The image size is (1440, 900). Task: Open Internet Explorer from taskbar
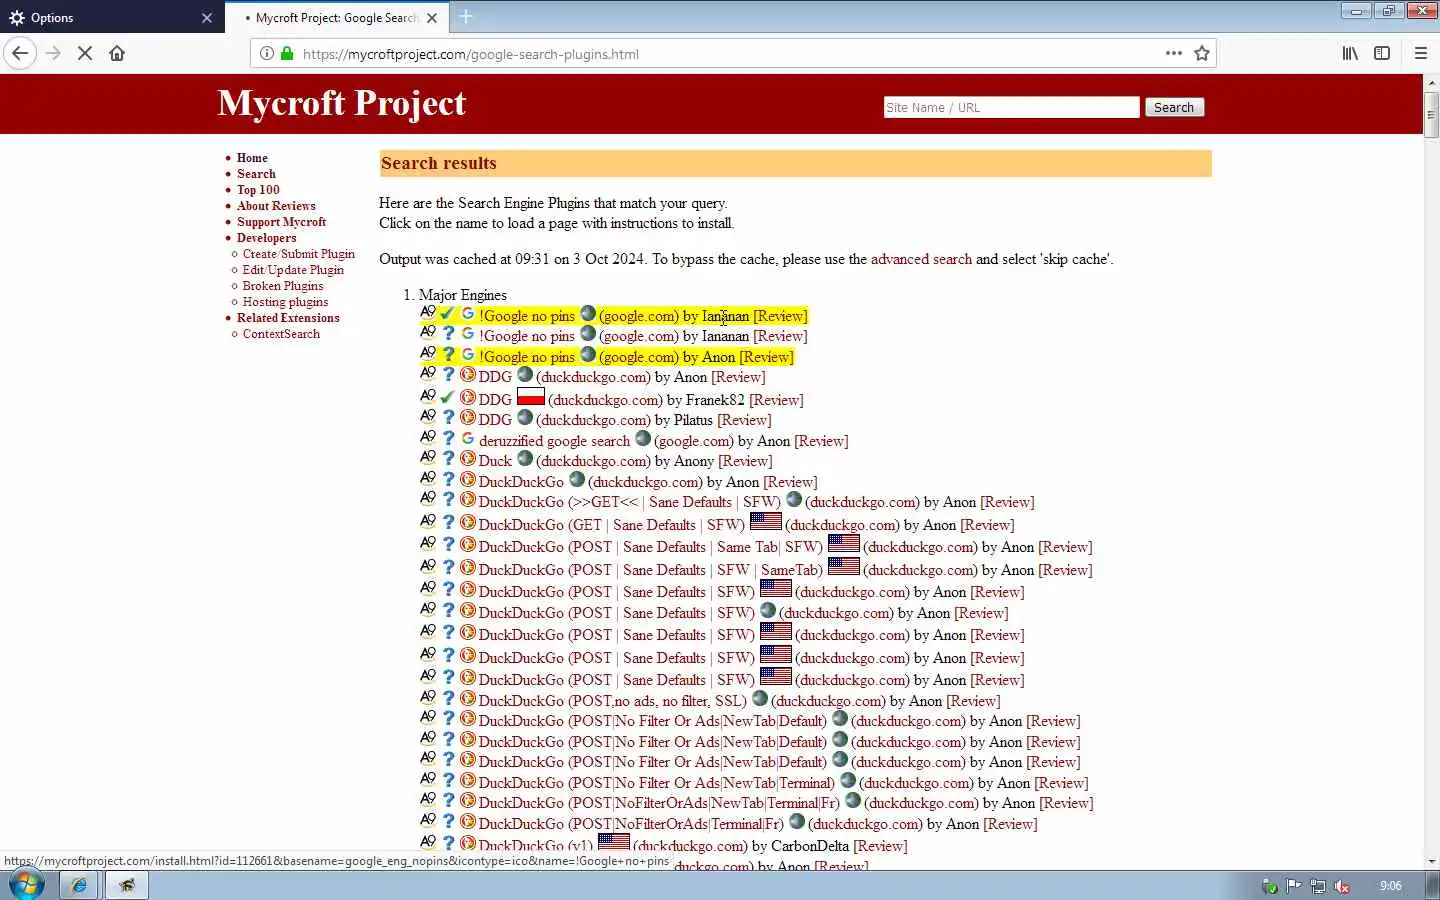point(78,885)
